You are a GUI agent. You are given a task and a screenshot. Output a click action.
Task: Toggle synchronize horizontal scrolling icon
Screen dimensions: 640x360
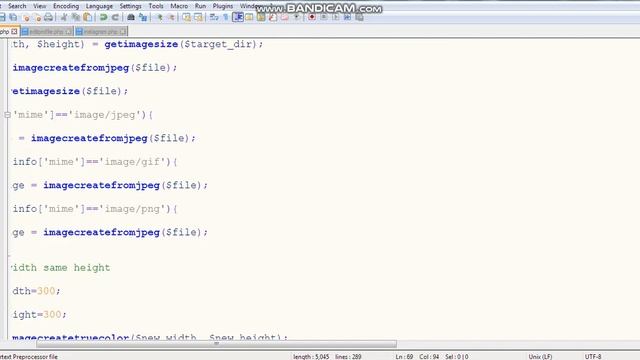[x=198, y=17]
